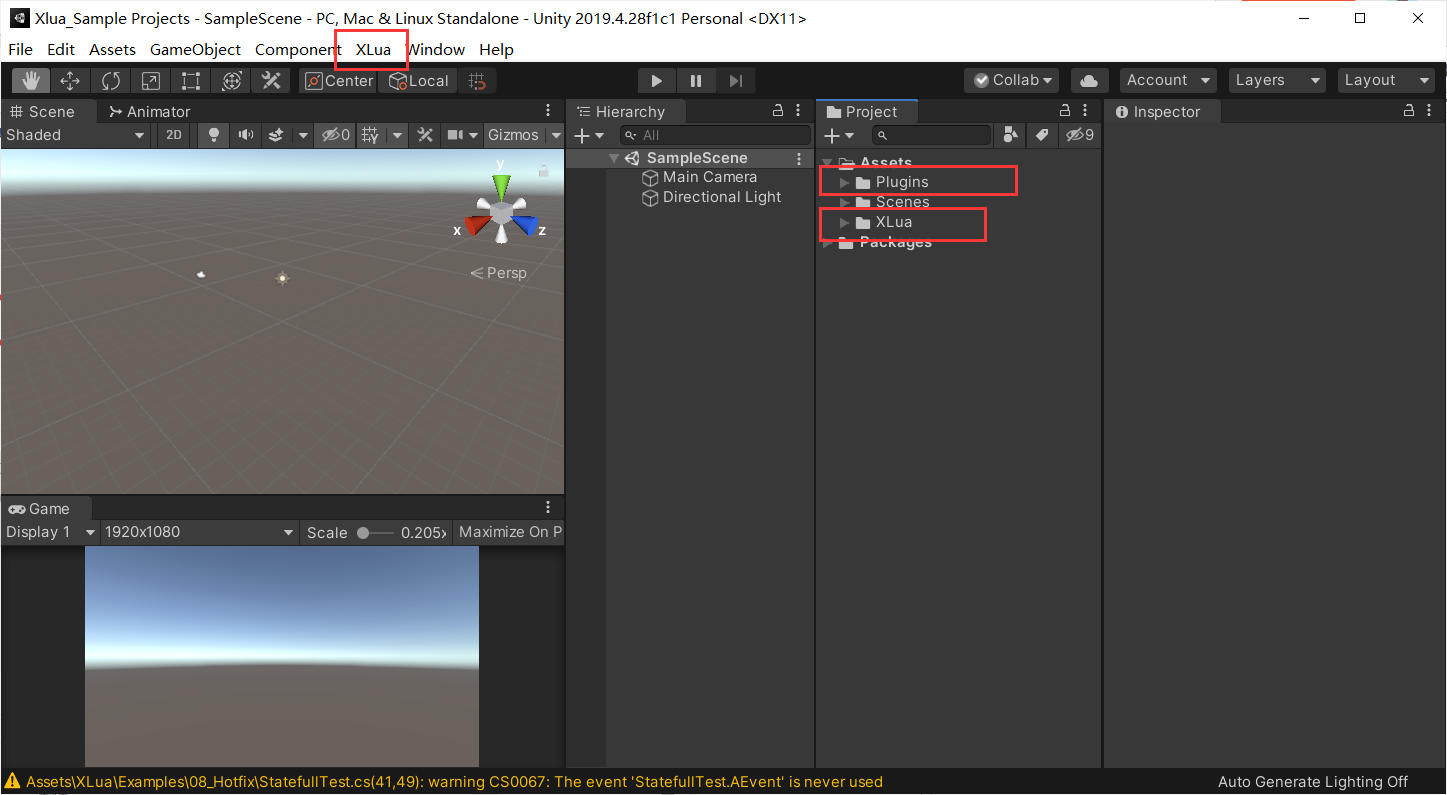Click the step frame button
This screenshot has width=1447, height=795.
click(x=736, y=80)
